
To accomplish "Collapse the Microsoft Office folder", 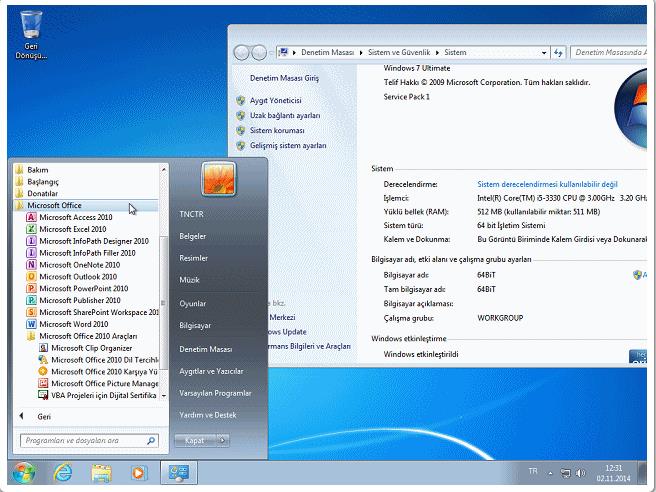I will 54,205.
